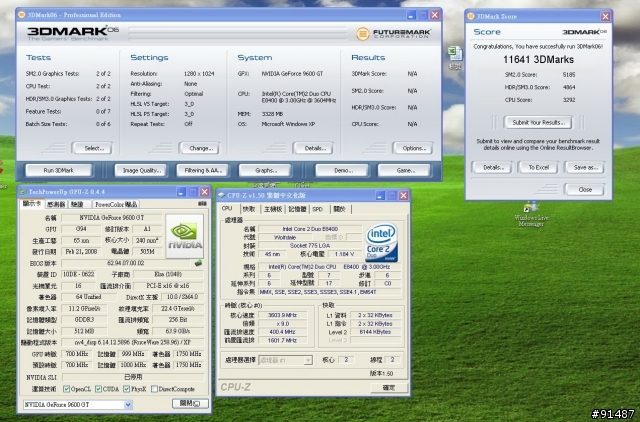Click the 3DMark06 progress bar
The height and width of the screenshot is (422, 640).
238,33
